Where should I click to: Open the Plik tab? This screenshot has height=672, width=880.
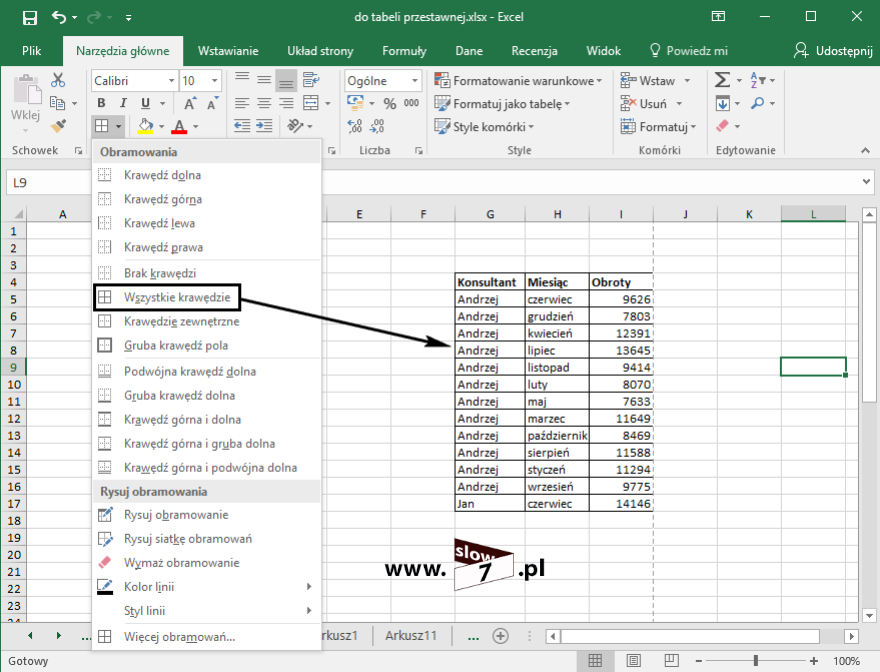(x=31, y=51)
